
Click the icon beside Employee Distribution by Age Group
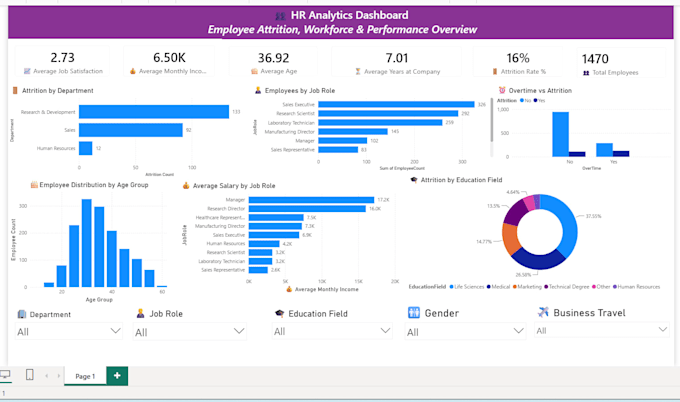(34, 185)
